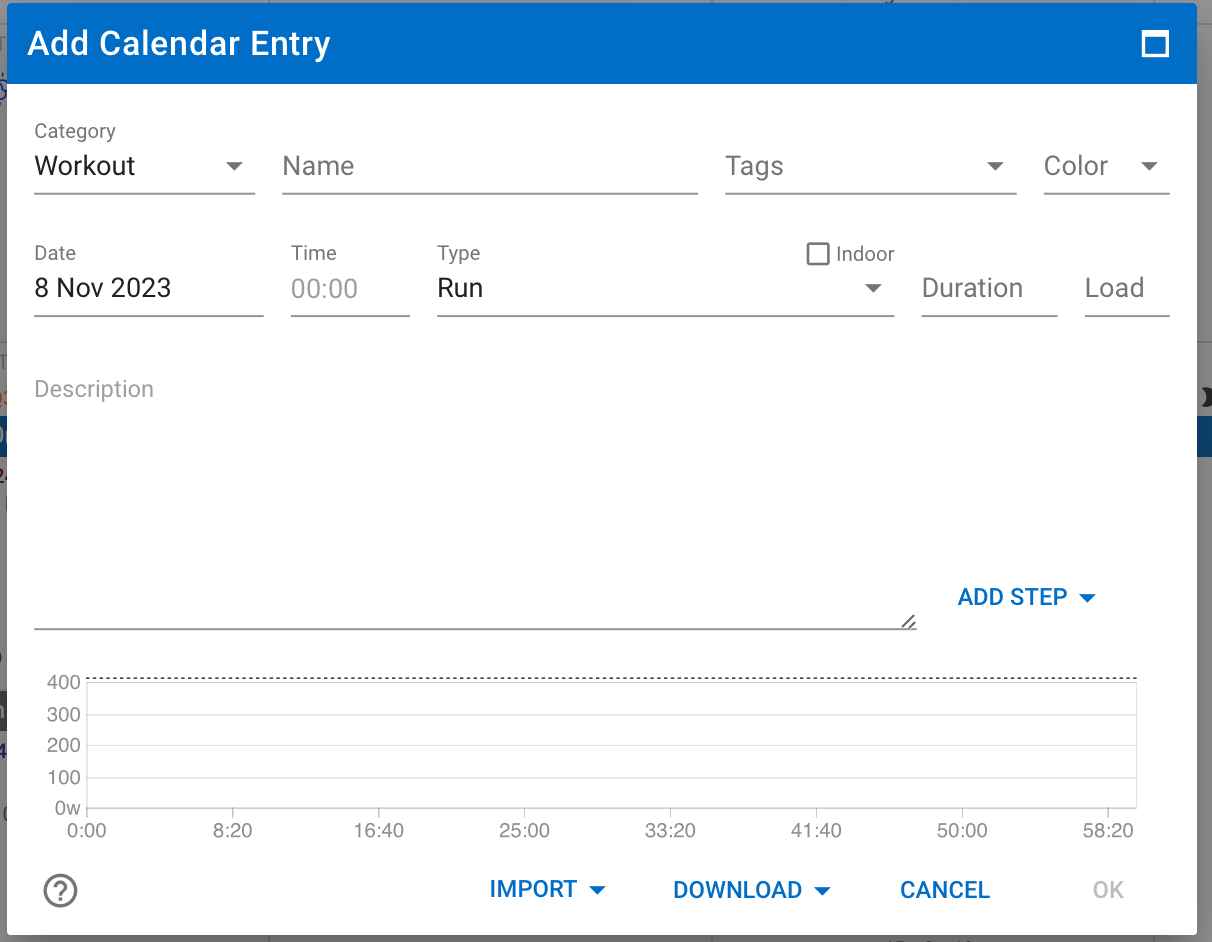Click the Load input field
The height and width of the screenshot is (942, 1212).
point(1127,289)
